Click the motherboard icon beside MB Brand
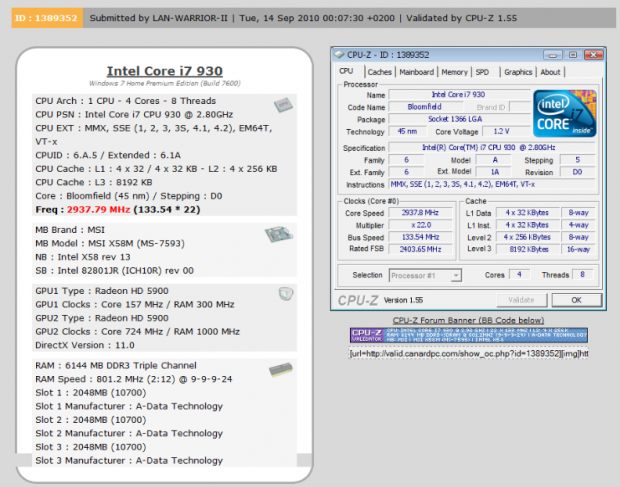620x487 pixels. coord(279,234)
